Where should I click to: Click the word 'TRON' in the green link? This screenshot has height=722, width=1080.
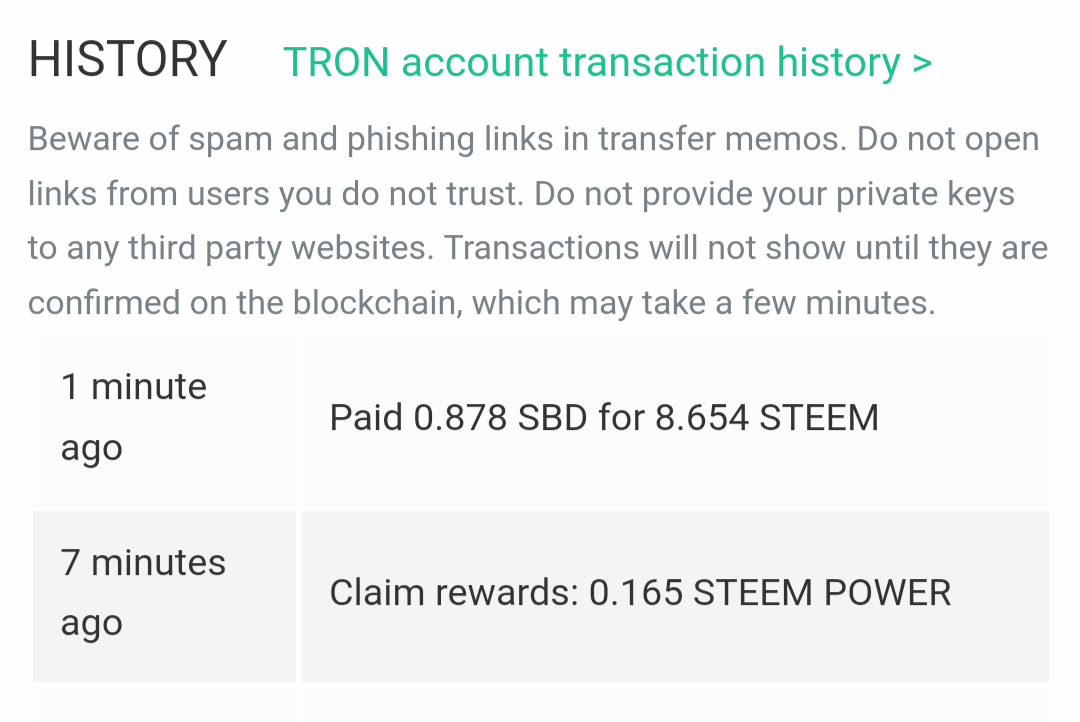tap(336, 62)
